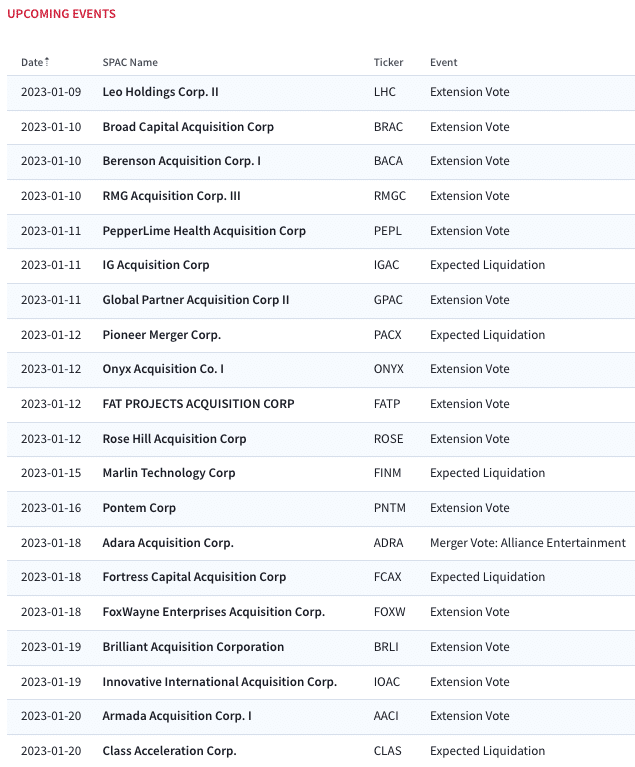Screen dimensions: 635x767
Task: Select FAT PROJECTS ACQUISITION CORP
Action: pos(198,404)
